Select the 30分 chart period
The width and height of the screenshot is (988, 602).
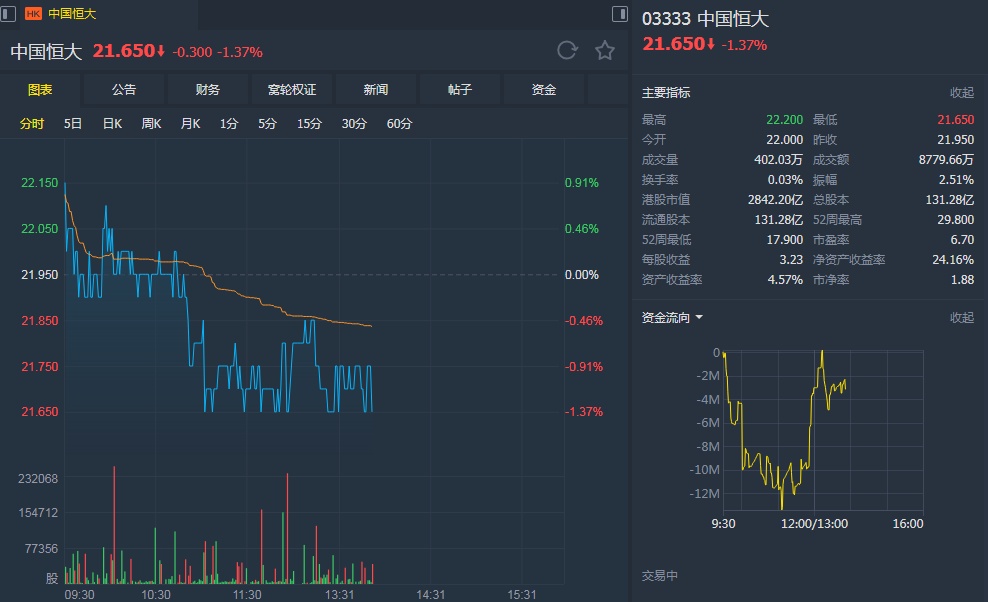tap(353, 124)
